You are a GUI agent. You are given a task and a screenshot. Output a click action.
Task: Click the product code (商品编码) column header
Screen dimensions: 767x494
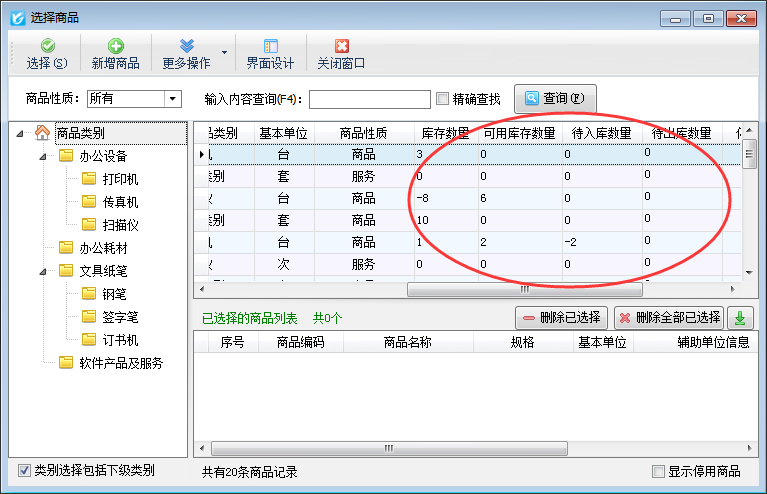point(300,342)
